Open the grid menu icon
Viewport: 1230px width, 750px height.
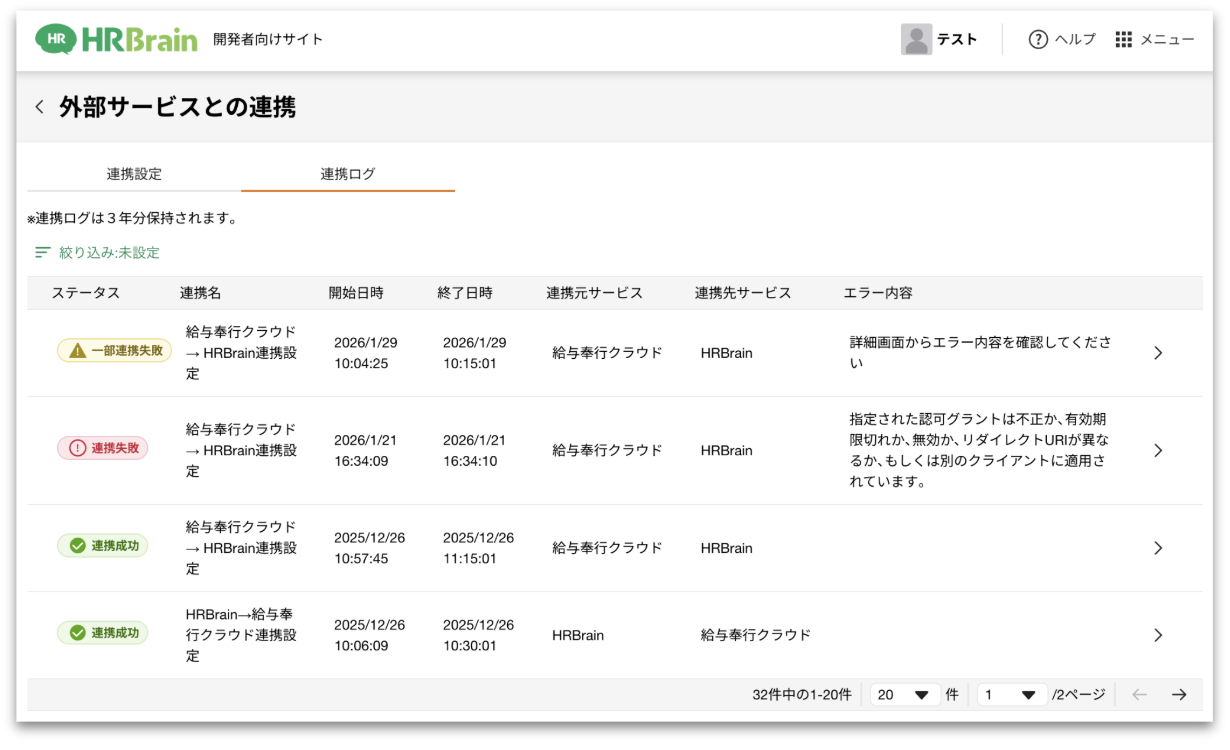pyautogui.click(x=1124, y=39)
